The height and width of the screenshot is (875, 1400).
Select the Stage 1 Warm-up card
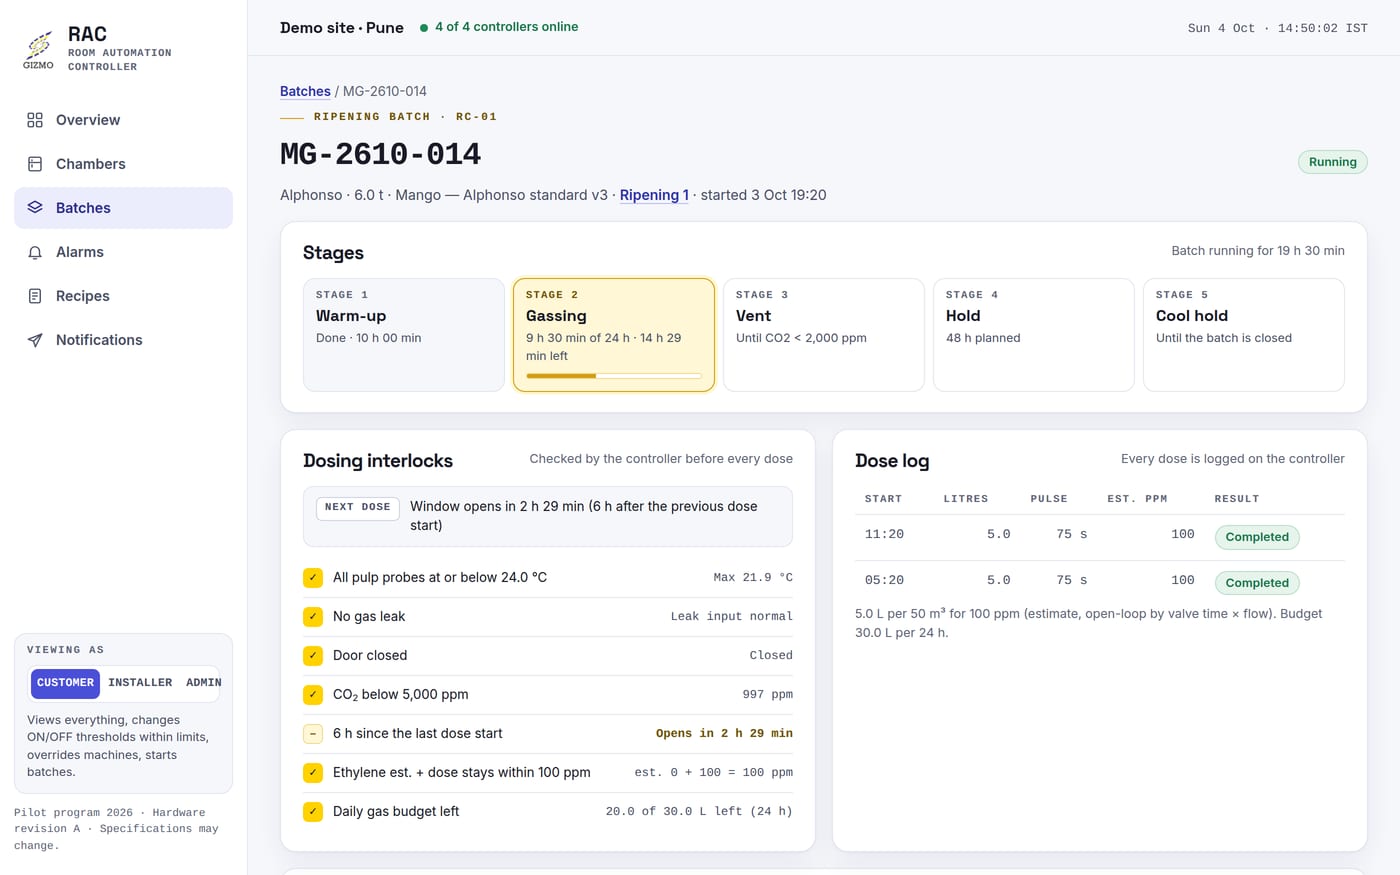click(404, 335)
